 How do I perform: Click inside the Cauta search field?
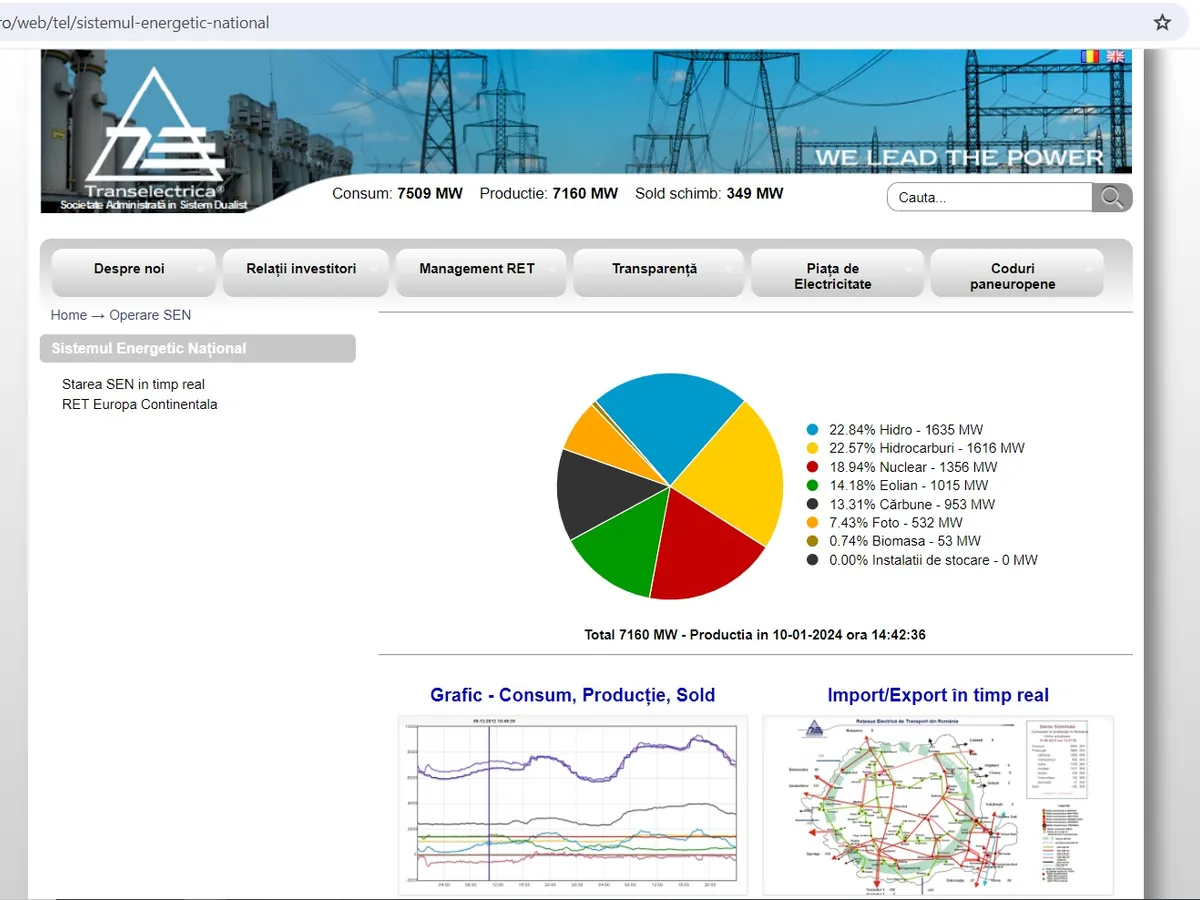click(x=988, y=198)
